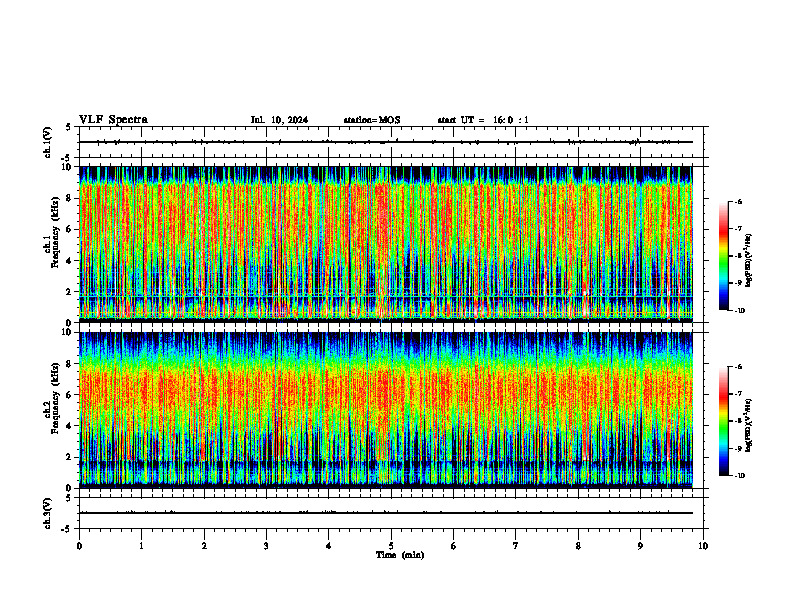Click the "VLF Spectra" plot title
This screenshot has height=612, width=792.
(x=113, y=120)
